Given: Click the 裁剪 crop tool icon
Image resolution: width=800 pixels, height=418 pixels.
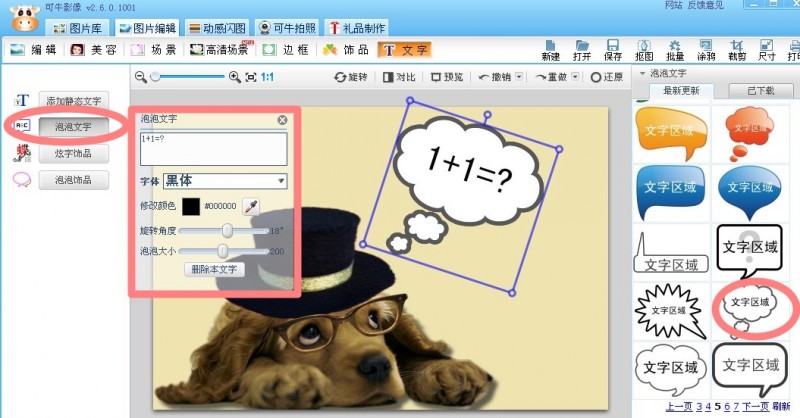Looking at the screenshot, I should (x=737, y=51).
